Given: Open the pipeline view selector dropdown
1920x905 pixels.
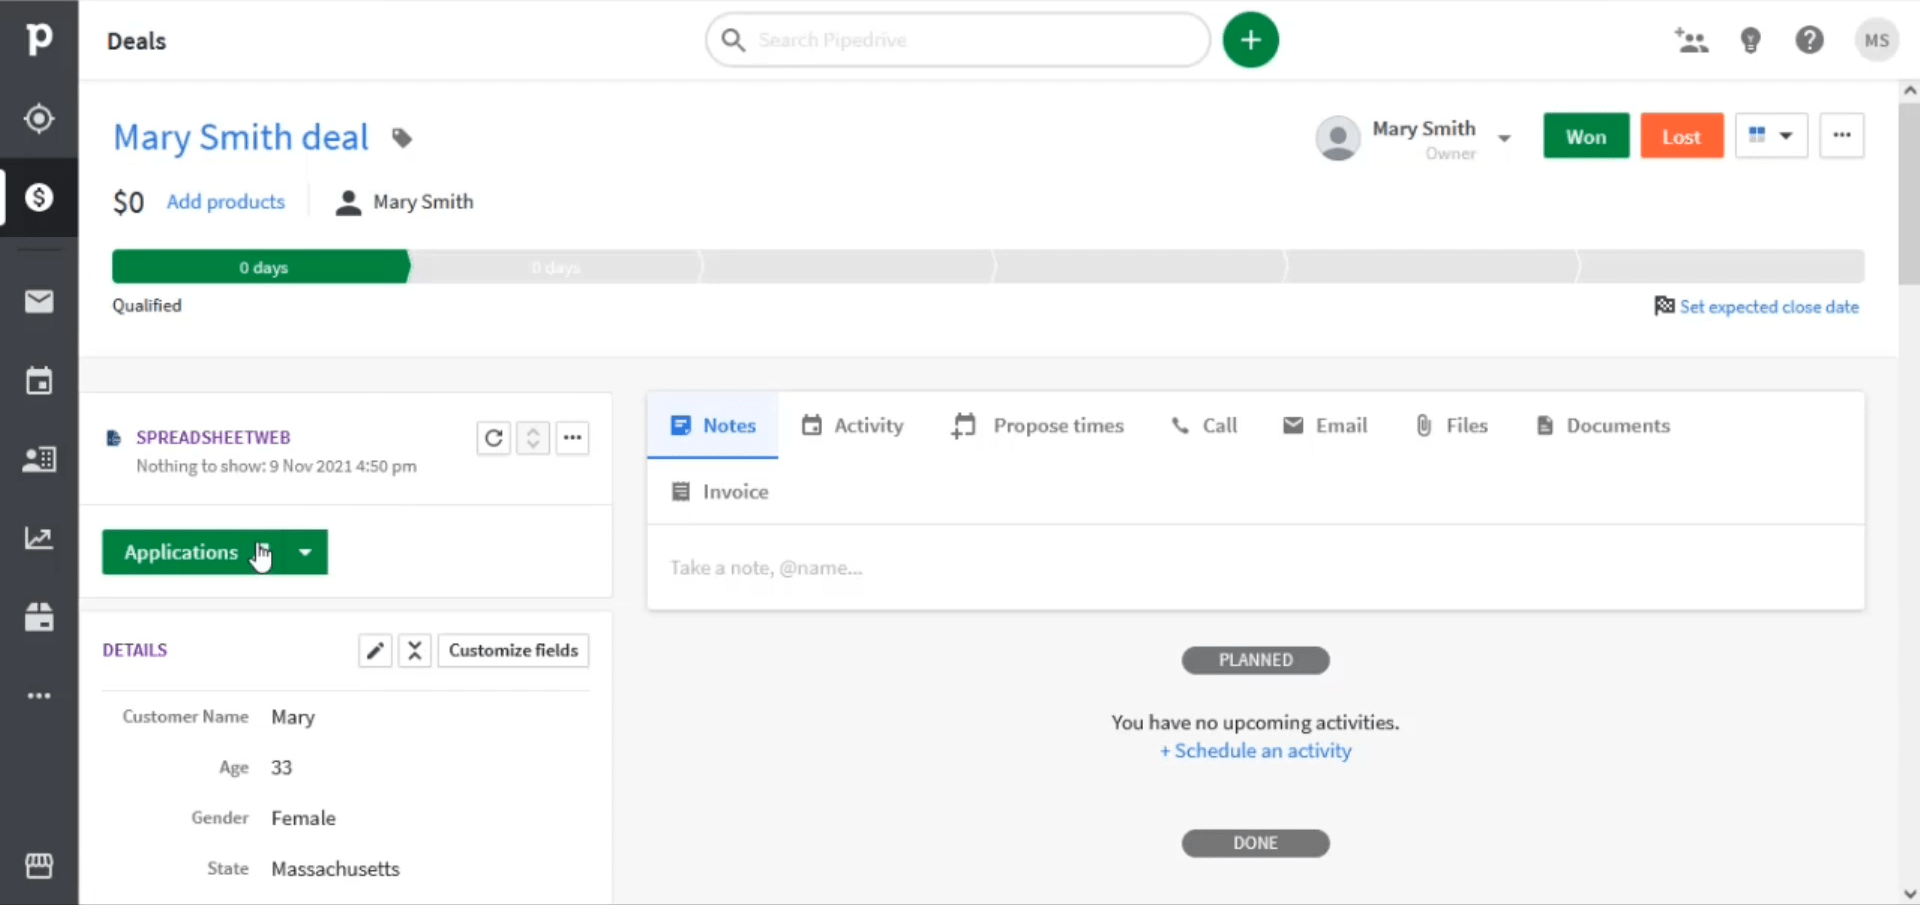Looking at the screenshot, I should 1772,135.
